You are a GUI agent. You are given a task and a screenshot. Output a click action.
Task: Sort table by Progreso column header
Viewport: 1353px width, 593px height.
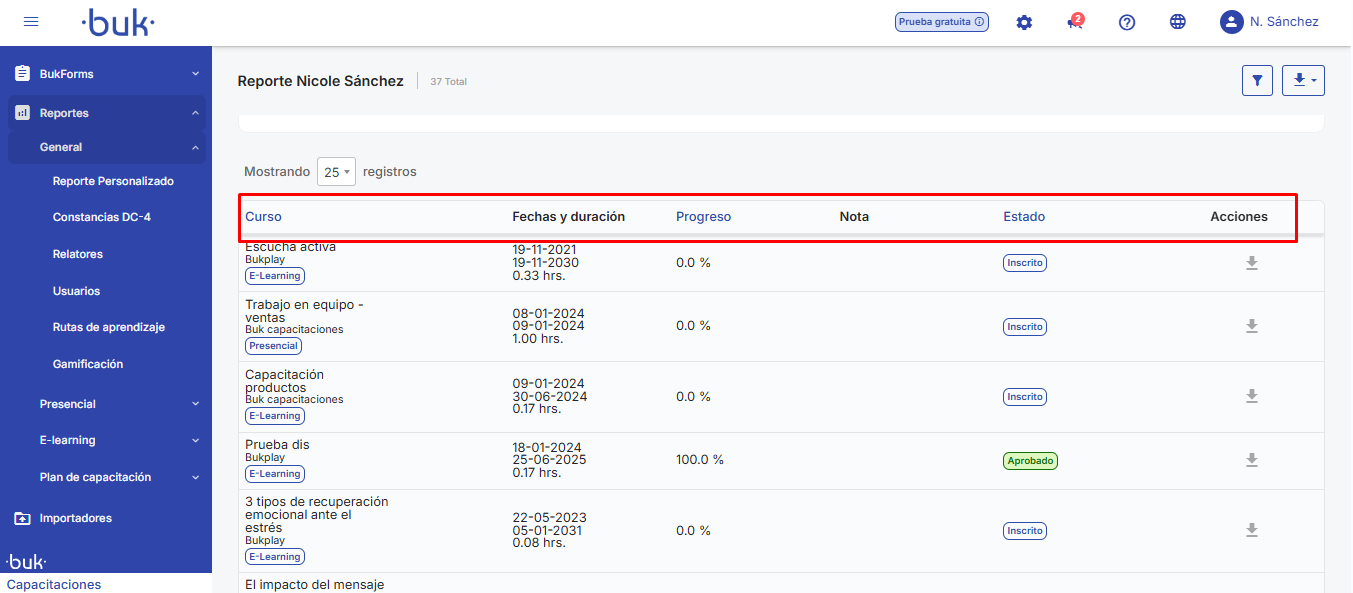(703, 217)
